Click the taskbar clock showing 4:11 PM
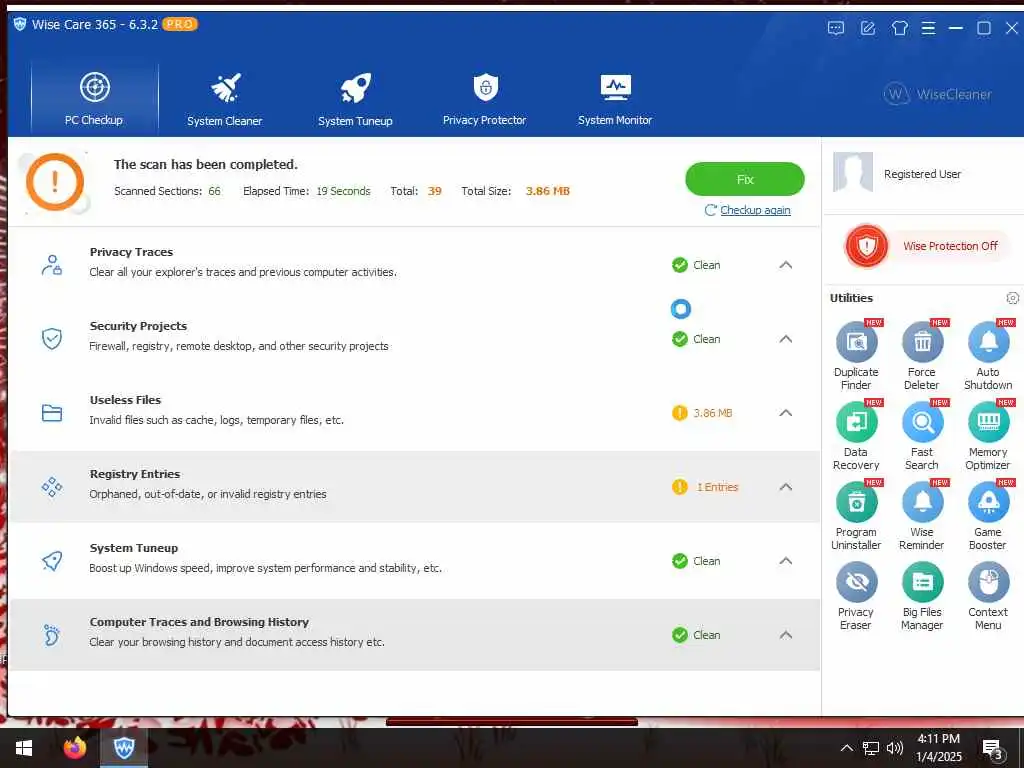Image resolution: width=1024 pixels, height=768 pixels. tap(938, 748)
